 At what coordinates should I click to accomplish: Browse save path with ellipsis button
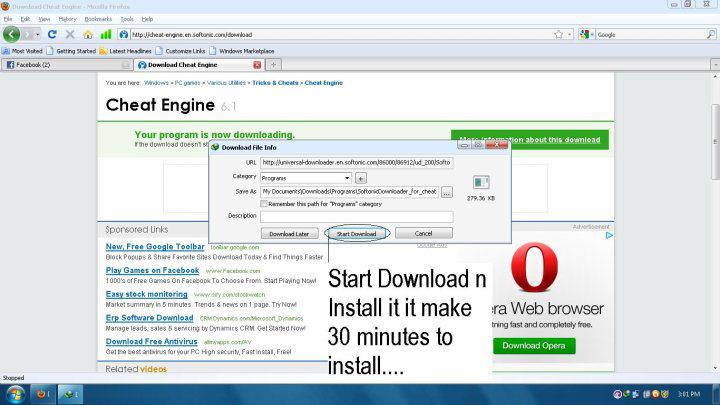[x=447, y=192]
